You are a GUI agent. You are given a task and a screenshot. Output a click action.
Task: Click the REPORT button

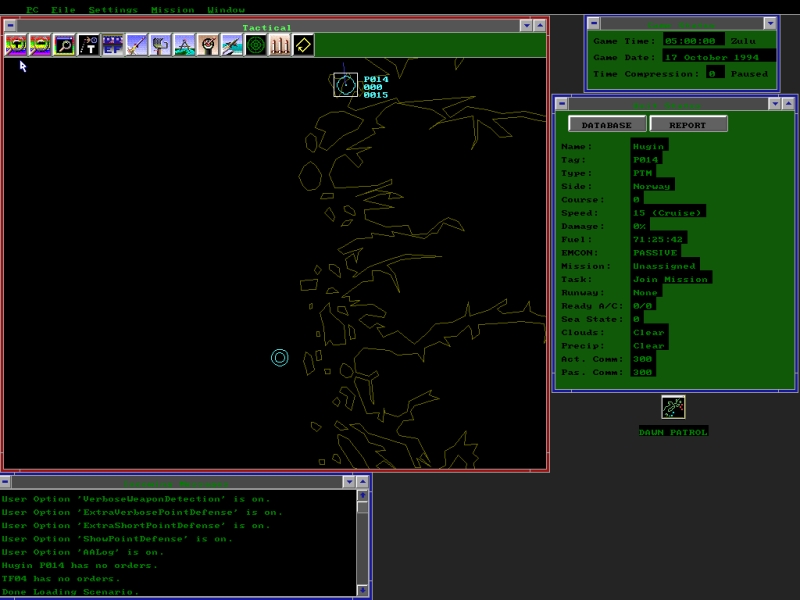pos(688,124)
